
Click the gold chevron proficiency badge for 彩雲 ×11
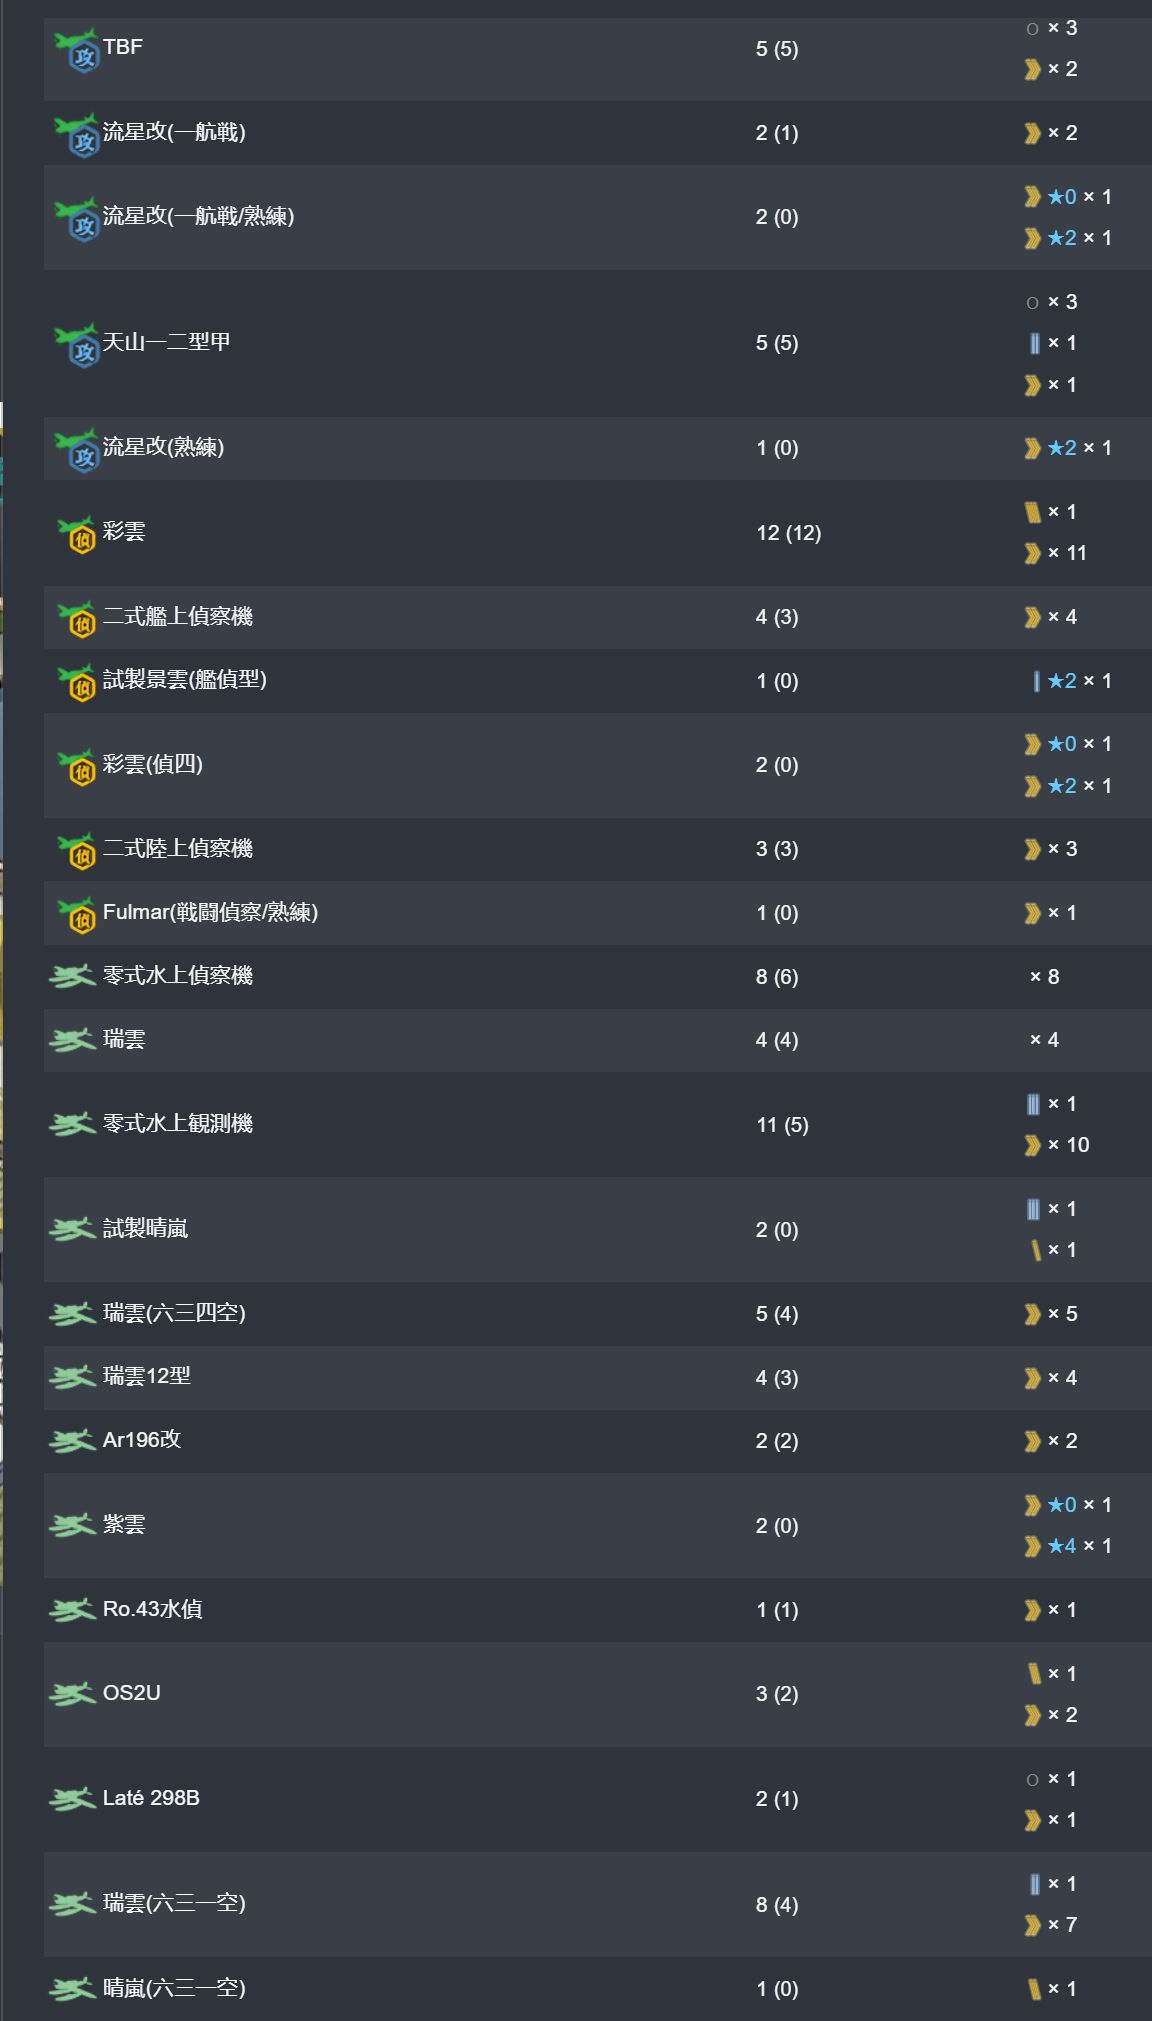coord(1033,553)
